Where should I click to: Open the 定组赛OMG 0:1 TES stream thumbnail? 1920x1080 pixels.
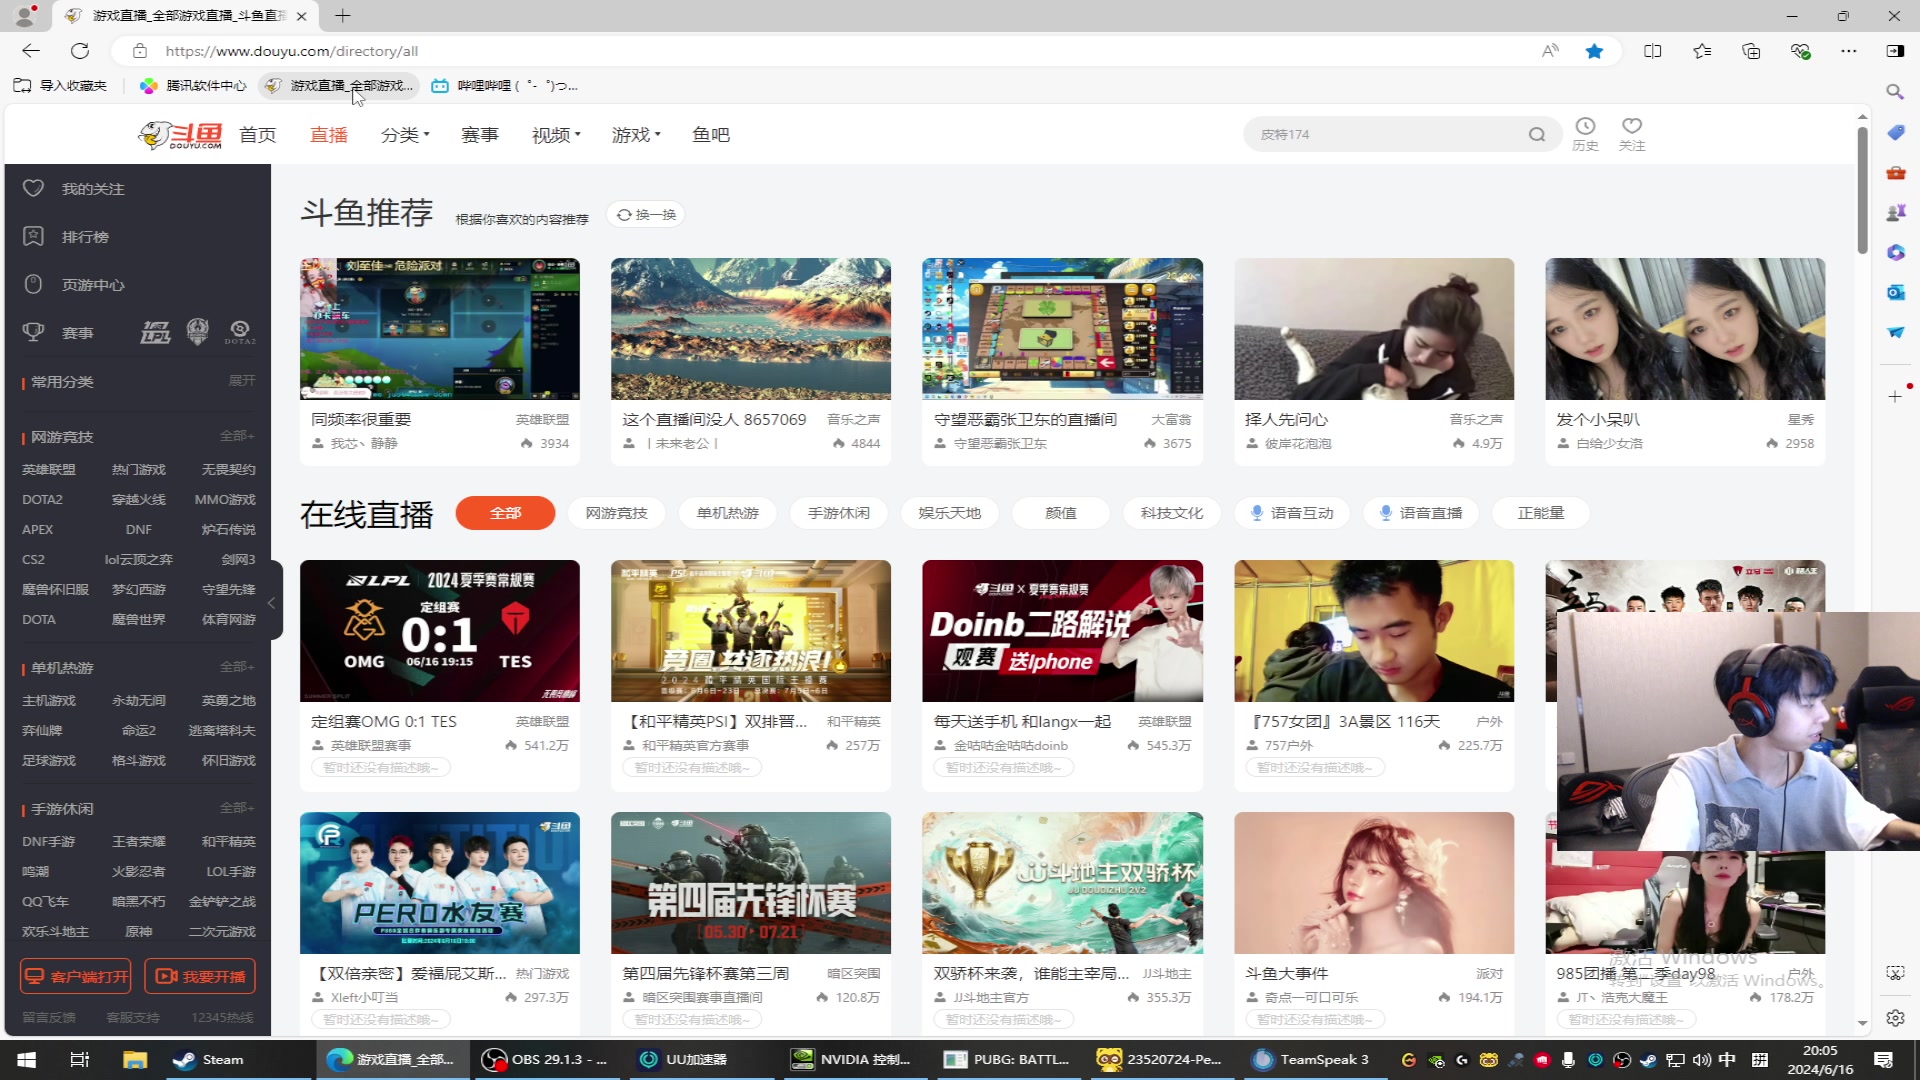[x=440, y=631]
